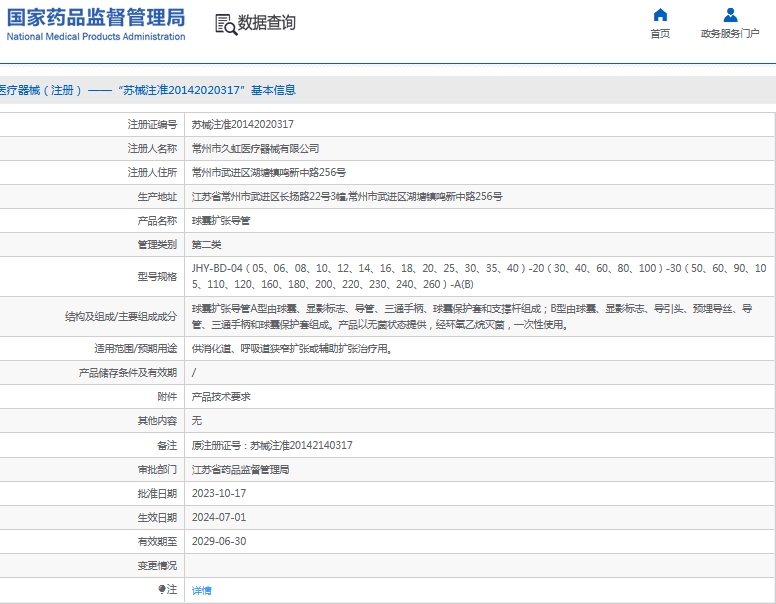This screenshot has height=604, width=776.
Task: Open the 详情 link in the 注 row
Action: point(201,590)
